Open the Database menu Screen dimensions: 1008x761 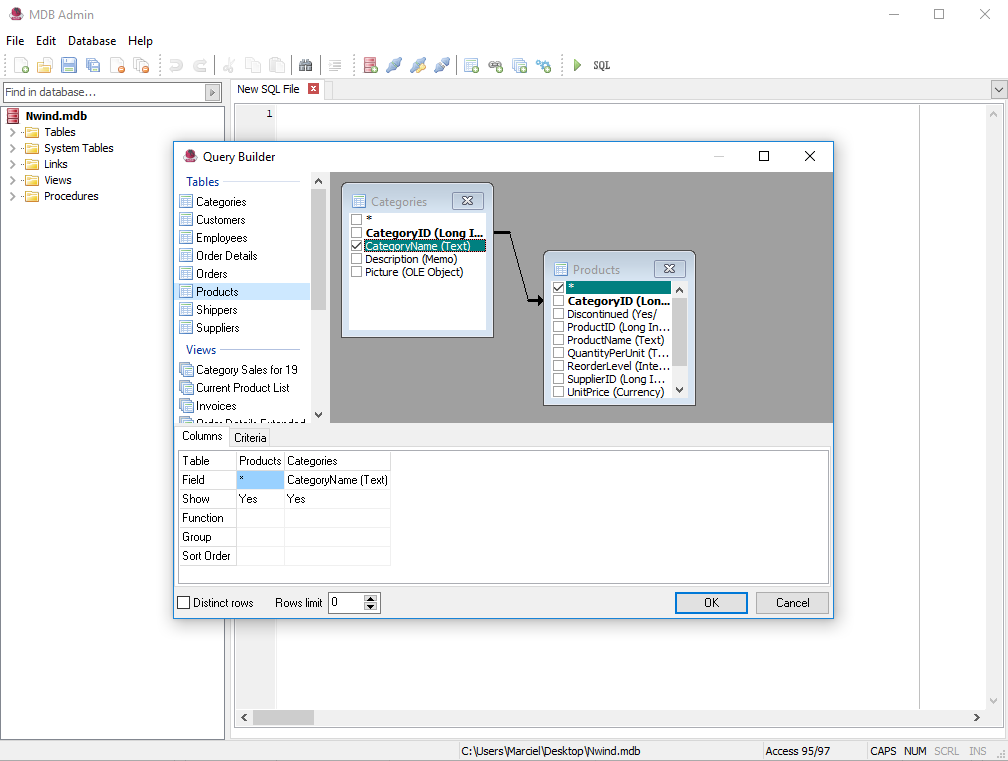(x=91, y=41)
